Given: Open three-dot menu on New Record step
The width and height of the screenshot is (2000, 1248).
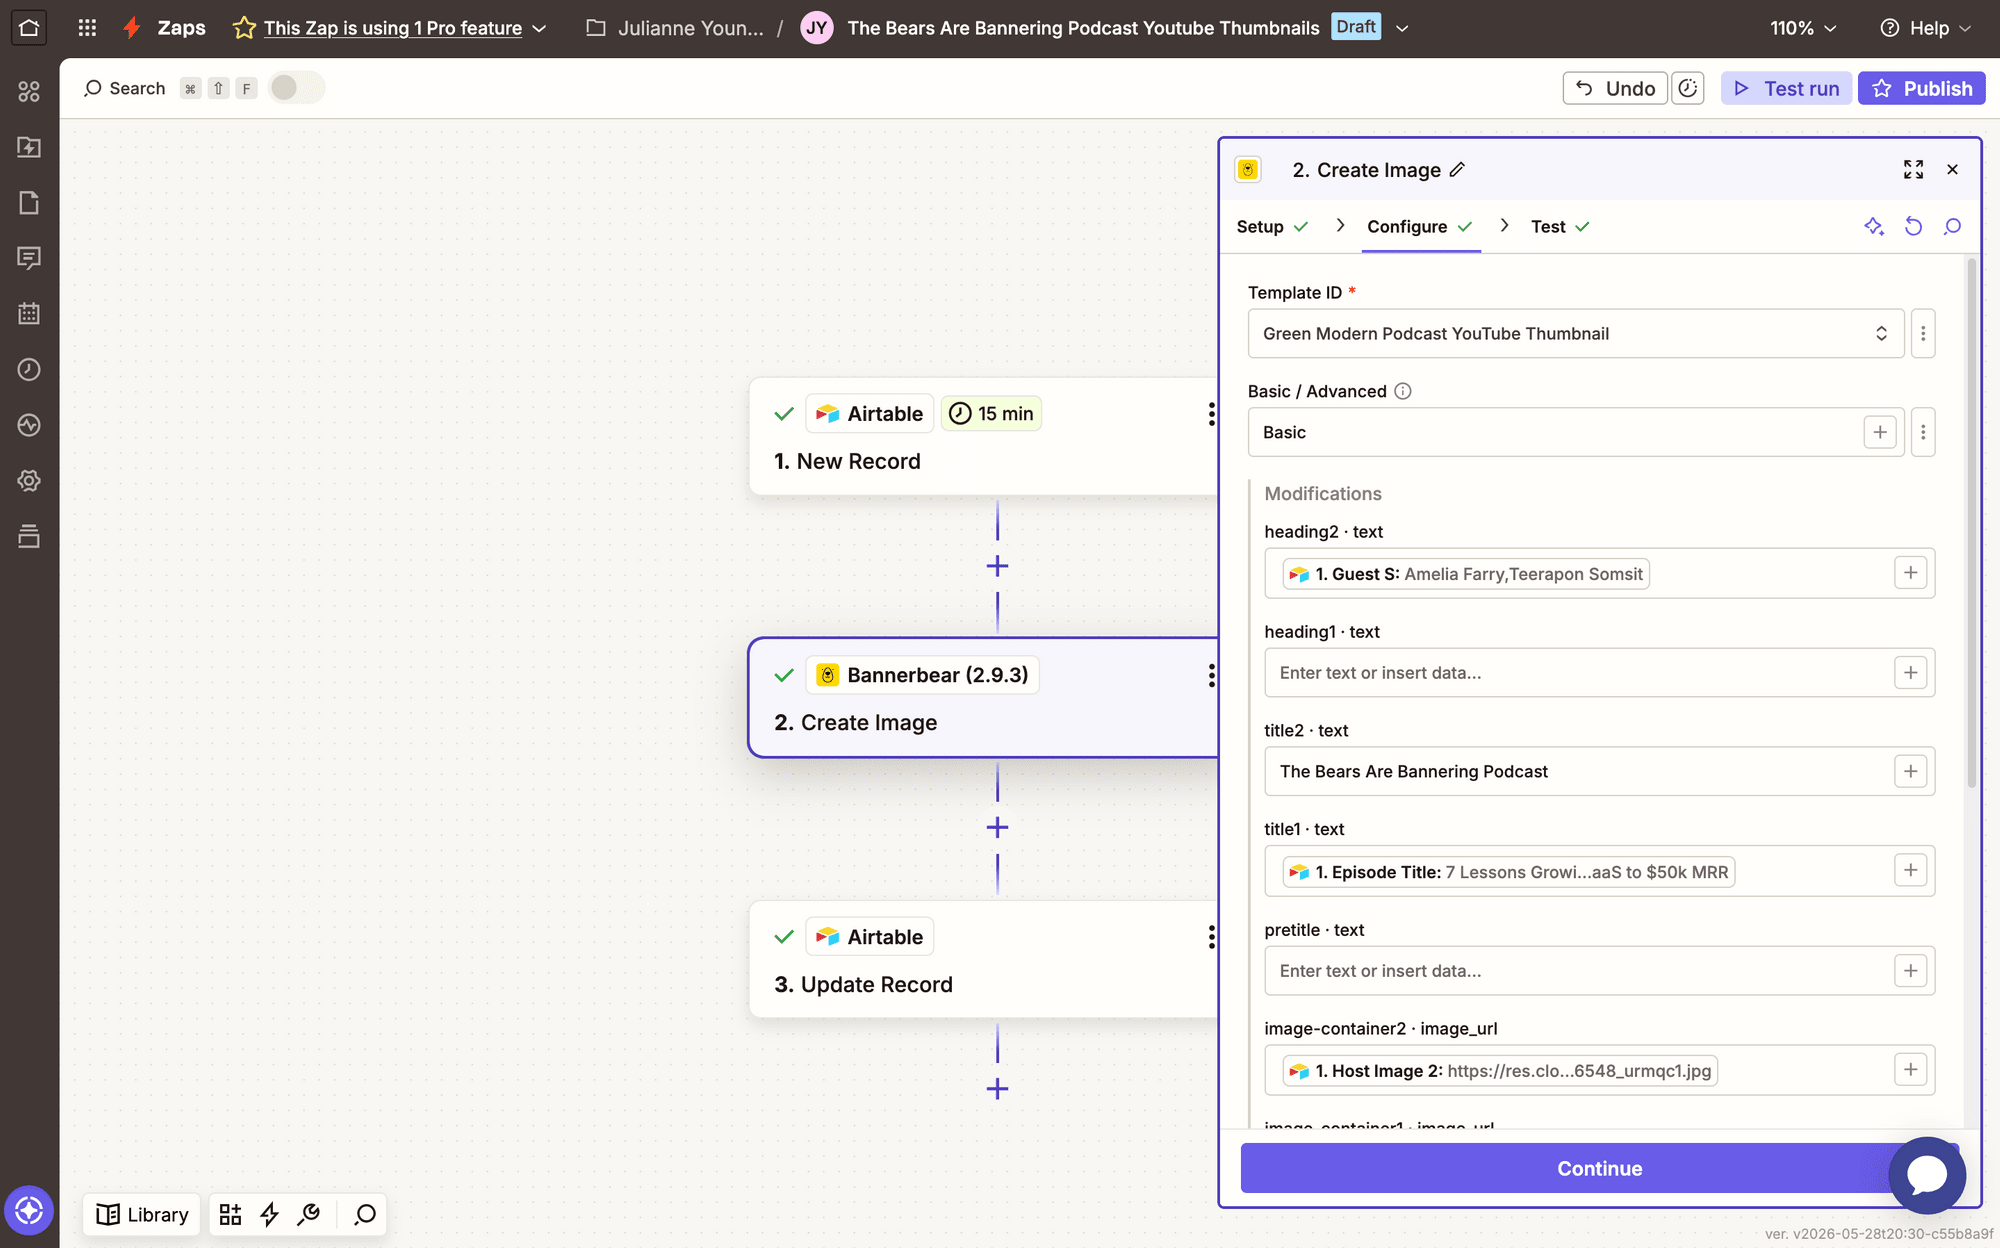Looking at the screenshot, I should 1211,414.
